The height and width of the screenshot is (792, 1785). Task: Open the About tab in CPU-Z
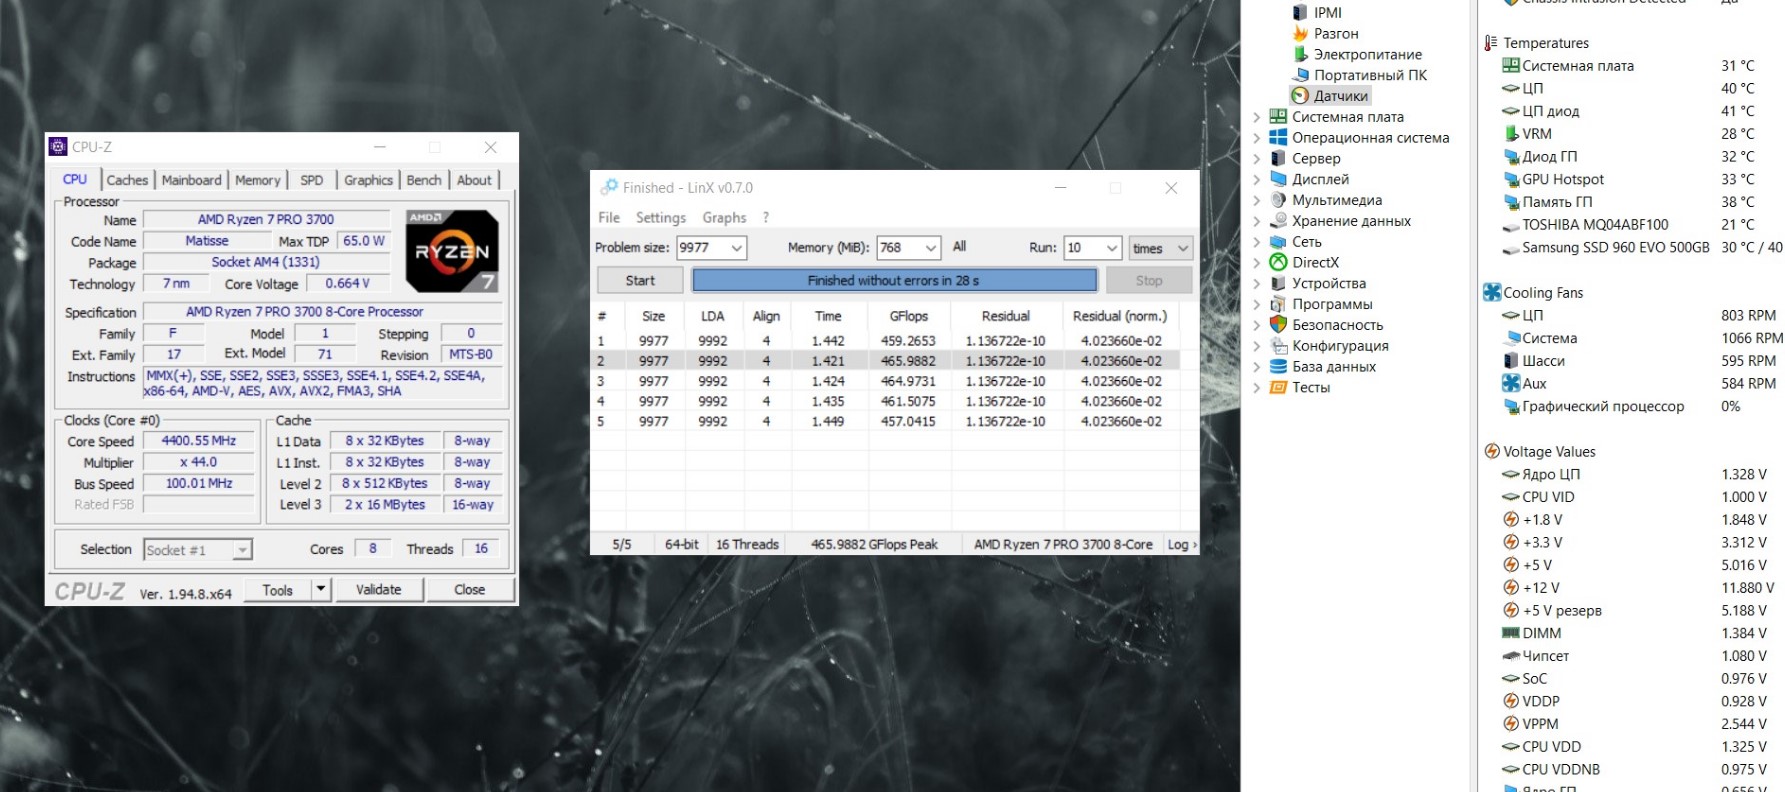(474, 180)
